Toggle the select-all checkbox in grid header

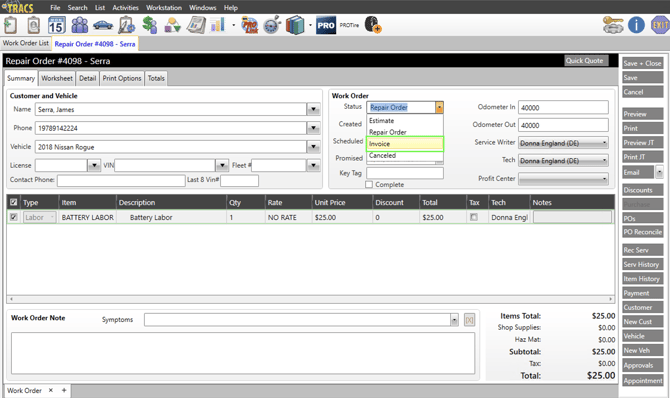click(x=14, y=202)
